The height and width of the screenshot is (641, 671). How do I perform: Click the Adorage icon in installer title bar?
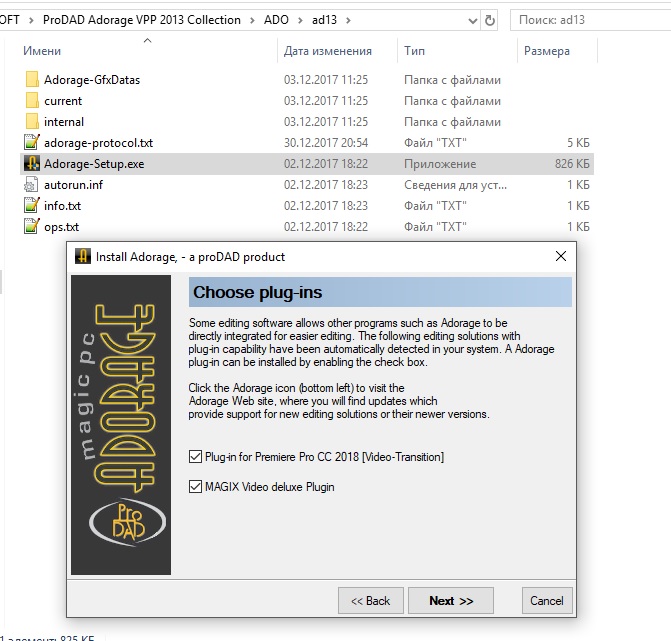83,256
